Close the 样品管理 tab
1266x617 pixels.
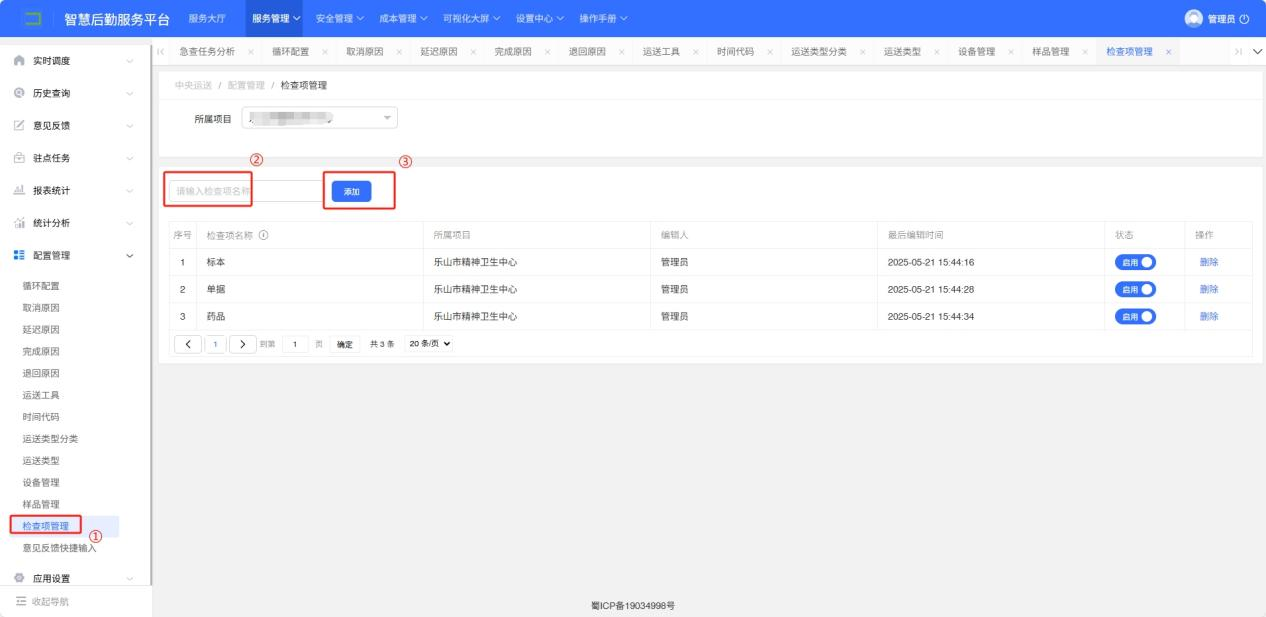(1085, 52)
